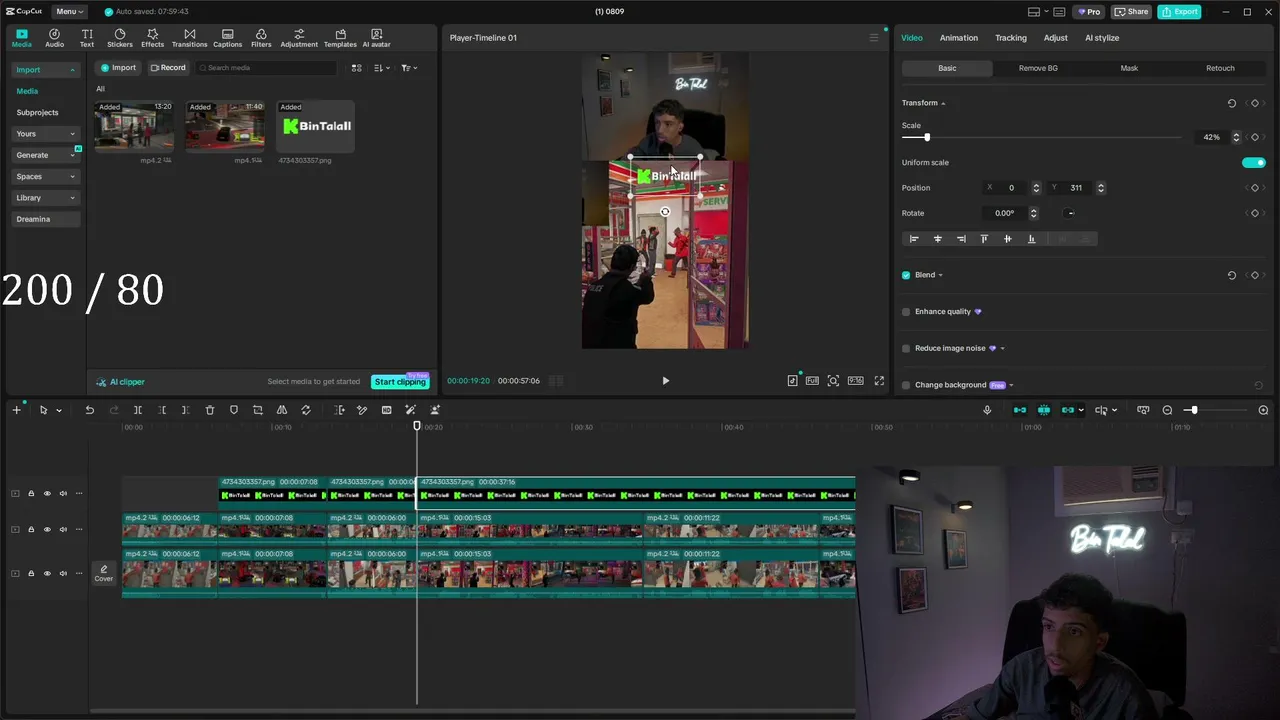This screenshot has height=720, width=1280.
Task: Select the Mask sub-tab
Action: coord(1129,68)
